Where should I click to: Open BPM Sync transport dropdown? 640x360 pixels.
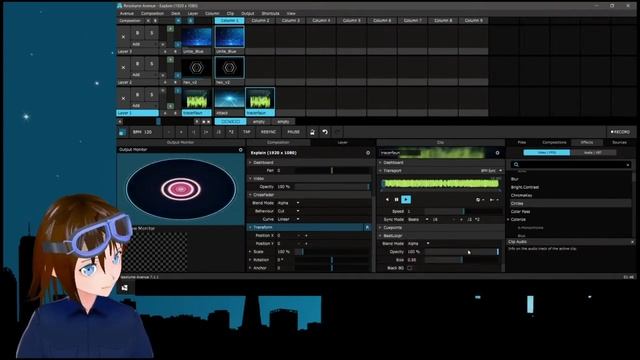tap(491, 171)
